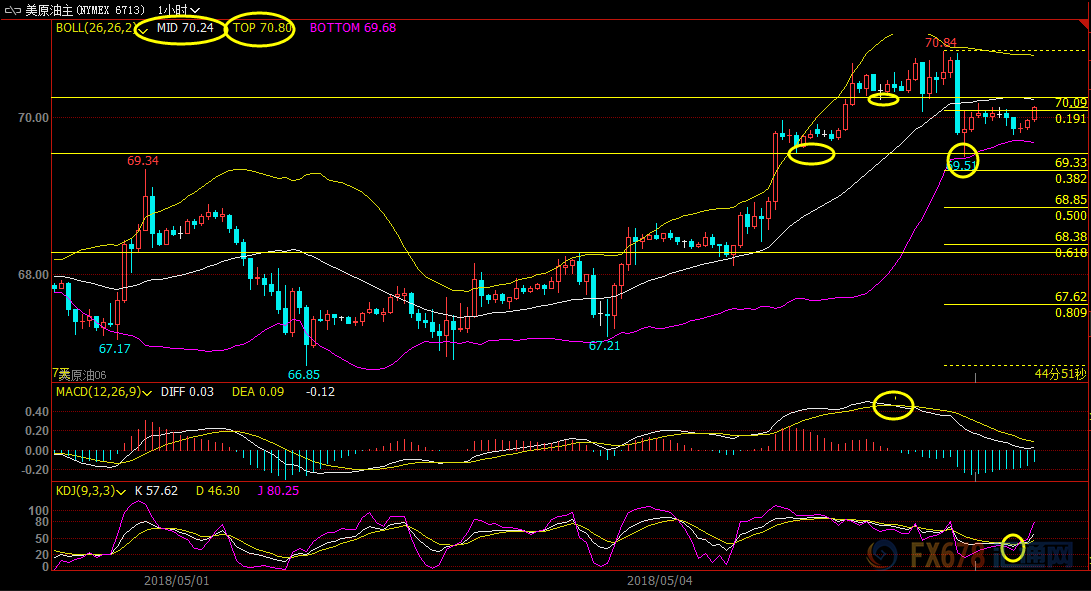This screenshot has width=1091, height=591.
Task: Click the K 57.62 KDJ value
Action: pos(157,491)
